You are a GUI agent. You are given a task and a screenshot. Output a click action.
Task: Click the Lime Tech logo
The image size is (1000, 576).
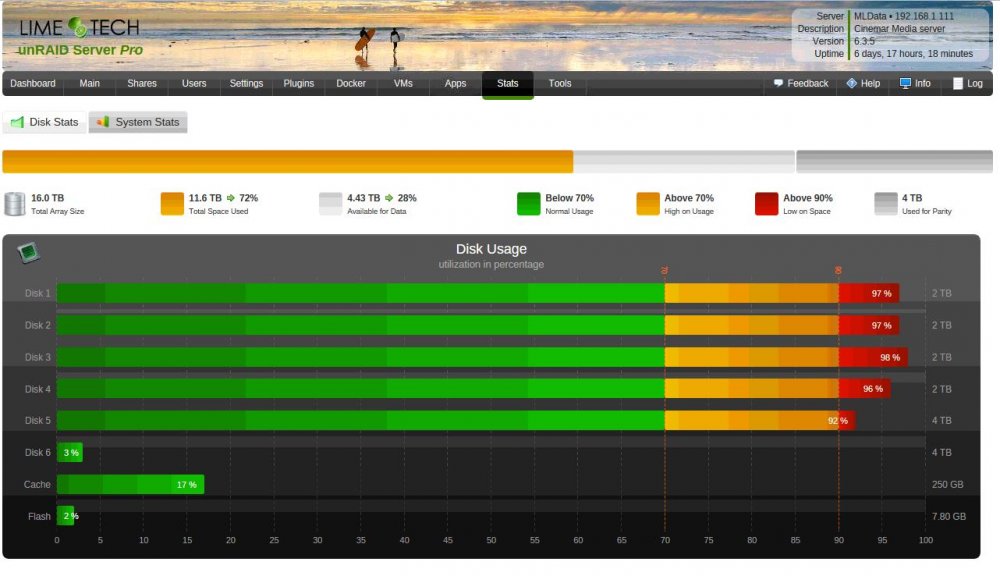79,27
